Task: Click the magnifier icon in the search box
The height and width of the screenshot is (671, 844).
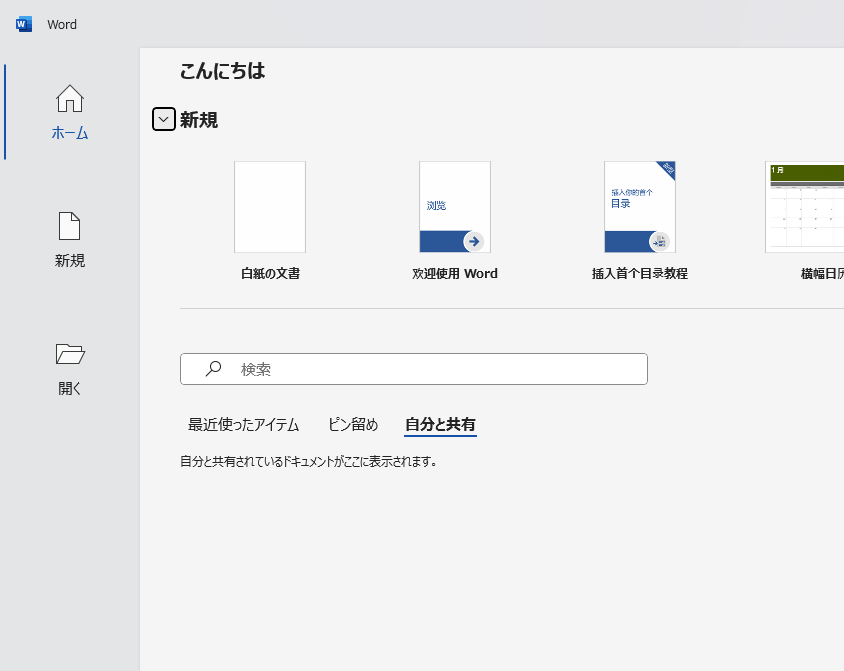Action: coord(213,369)
